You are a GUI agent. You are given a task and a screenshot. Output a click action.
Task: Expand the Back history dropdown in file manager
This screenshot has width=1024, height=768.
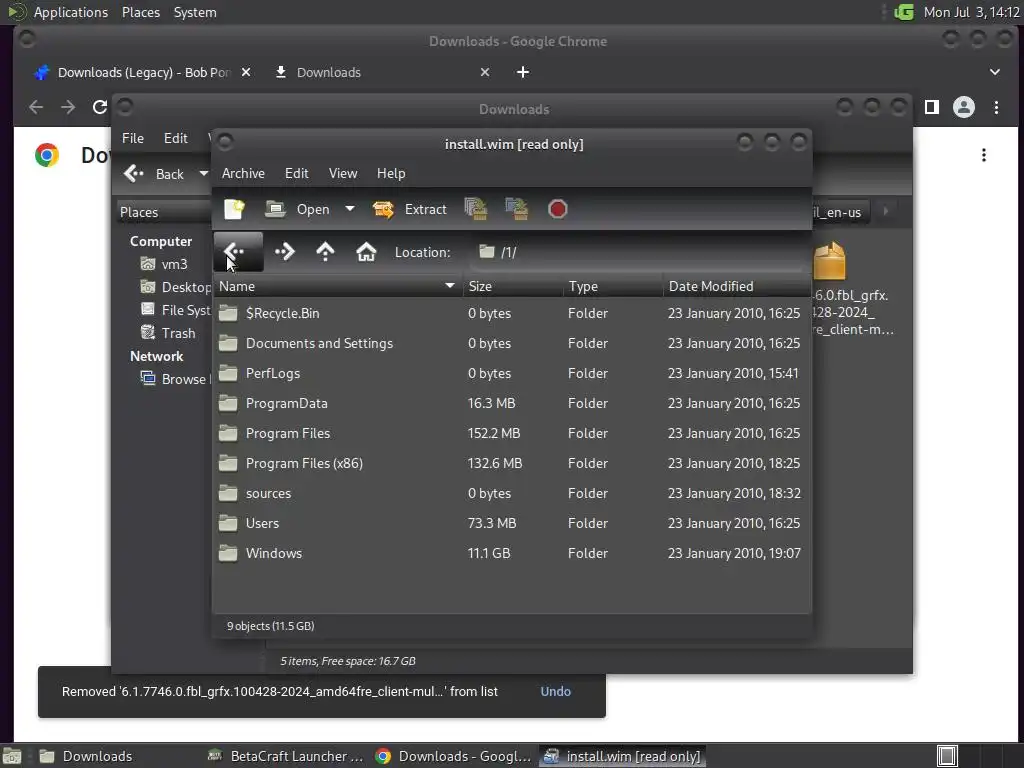click(x=203, y=174)
